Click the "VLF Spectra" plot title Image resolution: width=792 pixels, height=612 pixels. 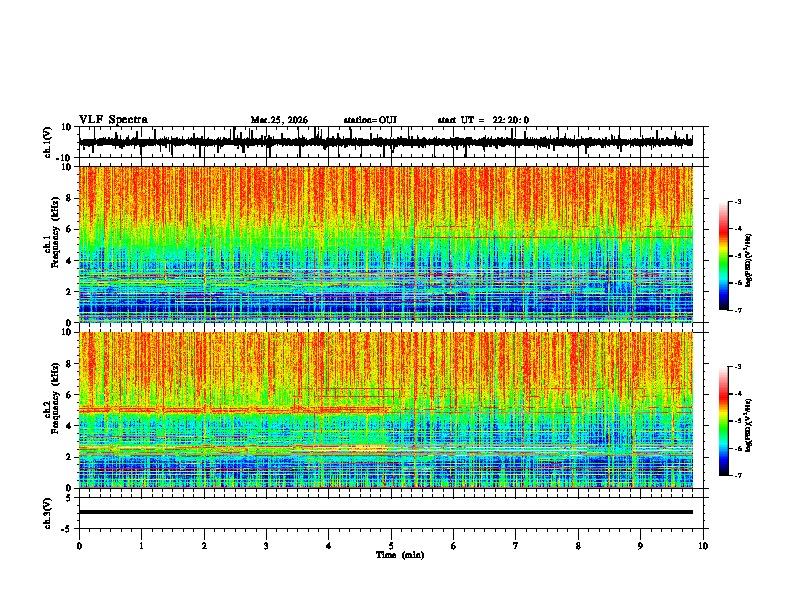point(113,120)
